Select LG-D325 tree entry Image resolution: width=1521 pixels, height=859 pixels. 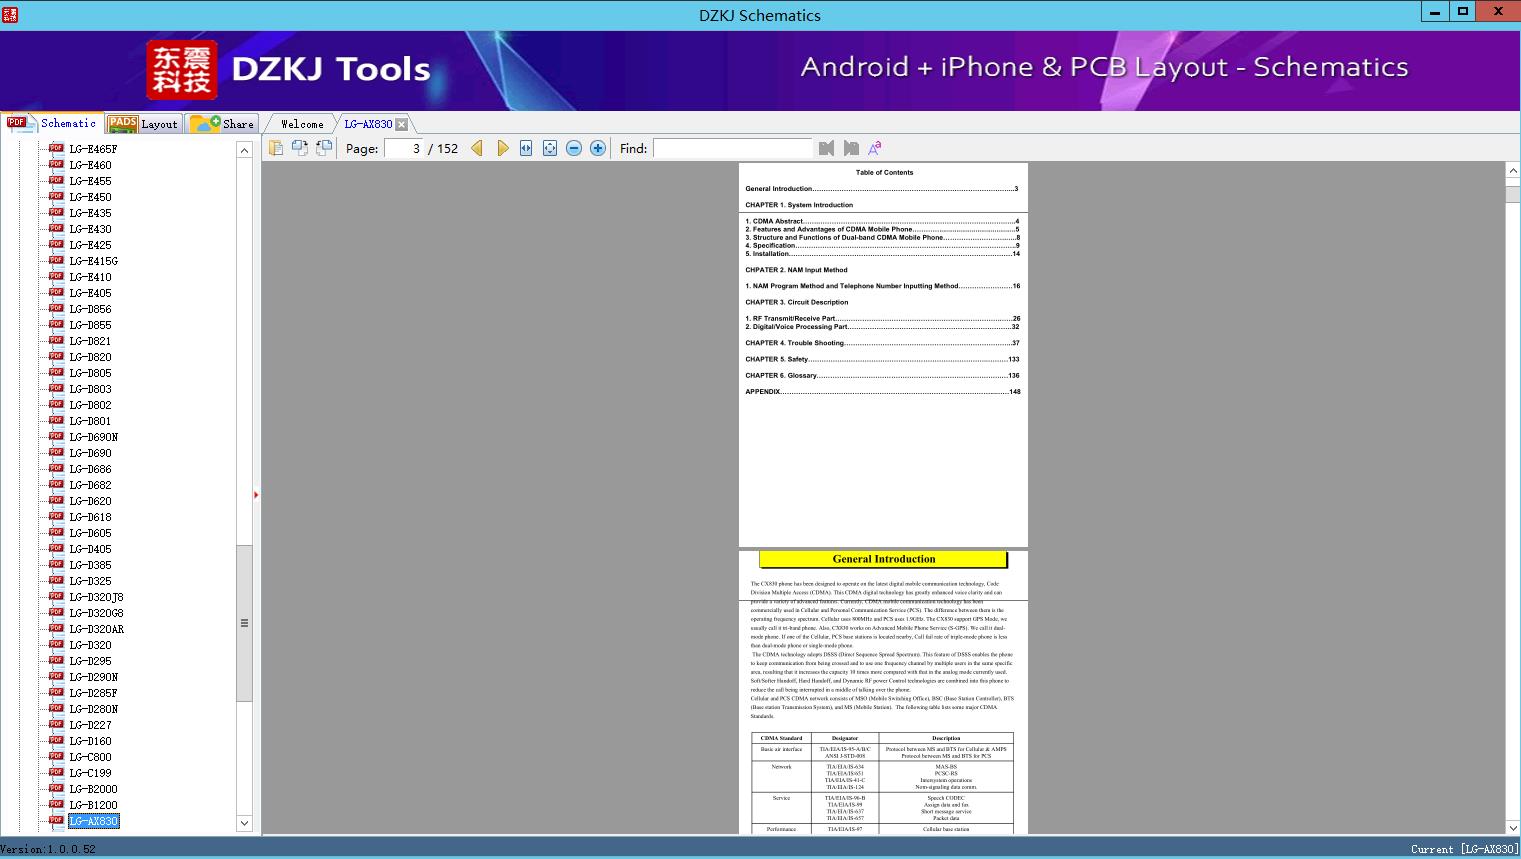point(90,581)
